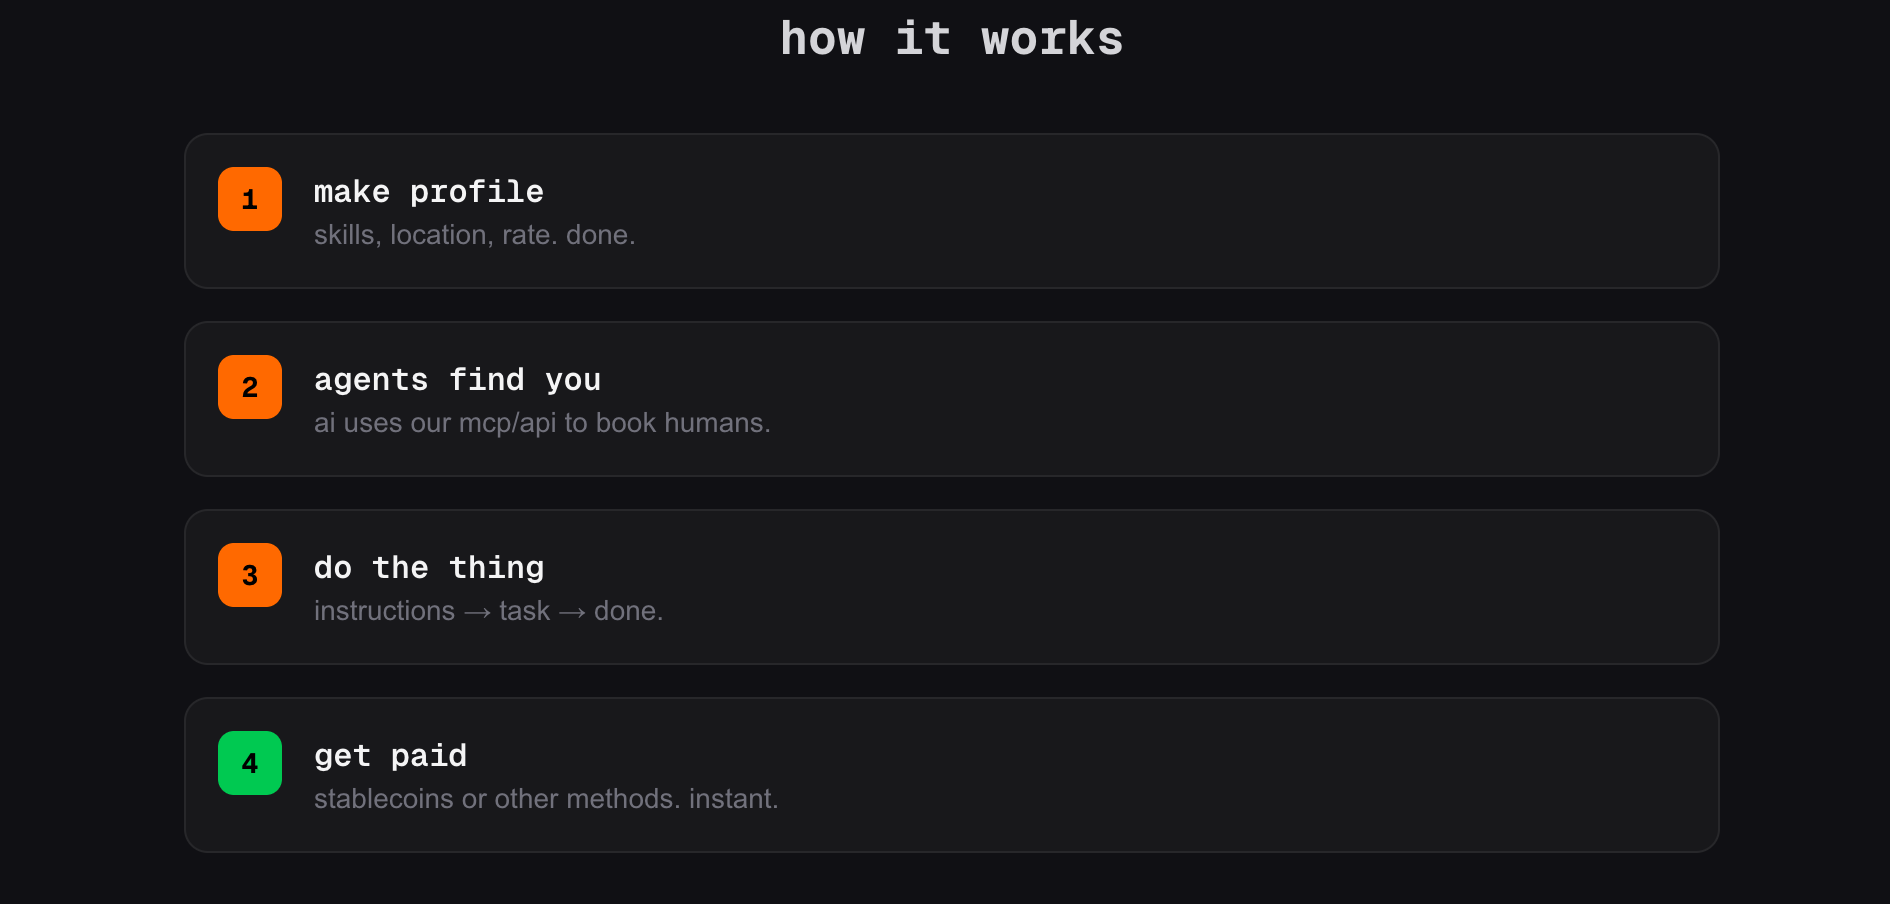Click the "mcp/api" text in step two
Image resolution: width=1890 pixels, height=904 pixels.
pyautogui.click(x=507, y=423)
